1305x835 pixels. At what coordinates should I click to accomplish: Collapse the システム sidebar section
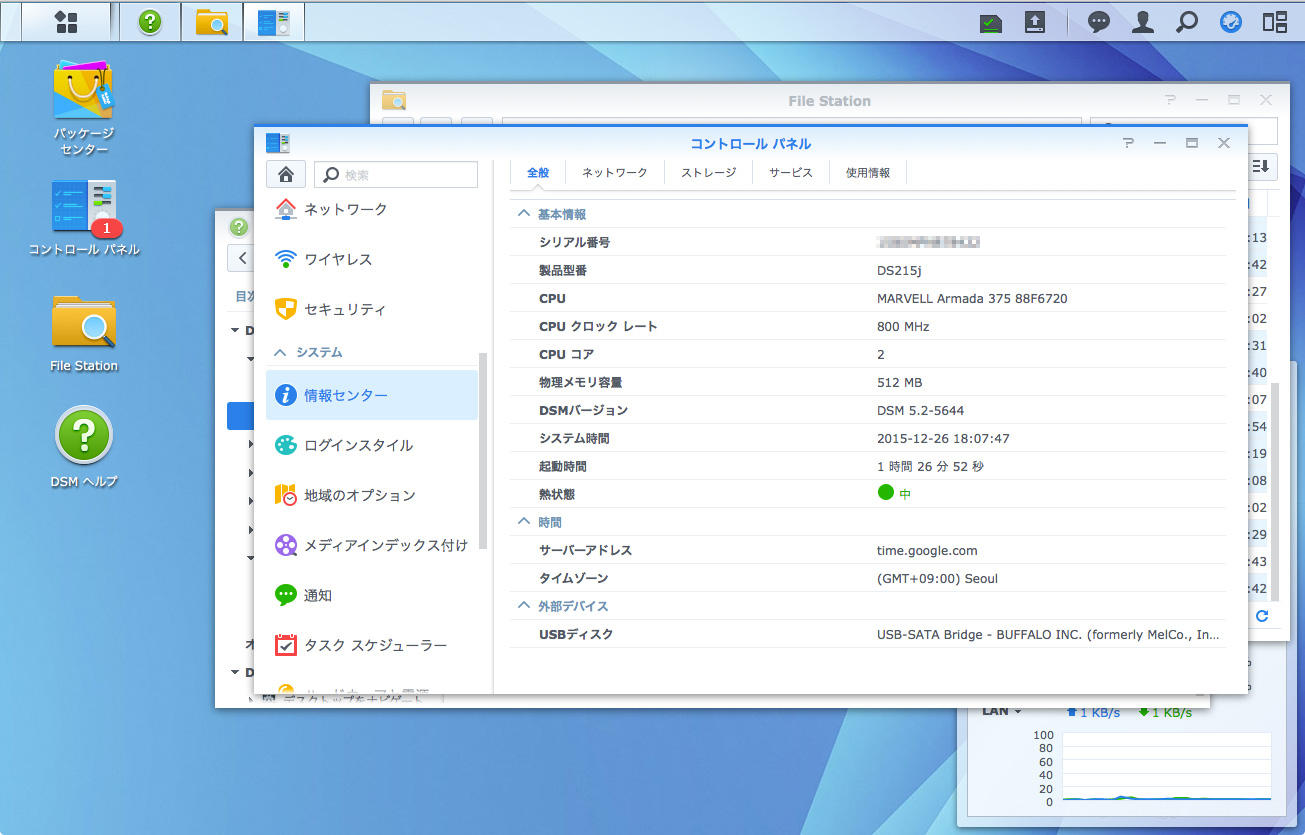279,353
